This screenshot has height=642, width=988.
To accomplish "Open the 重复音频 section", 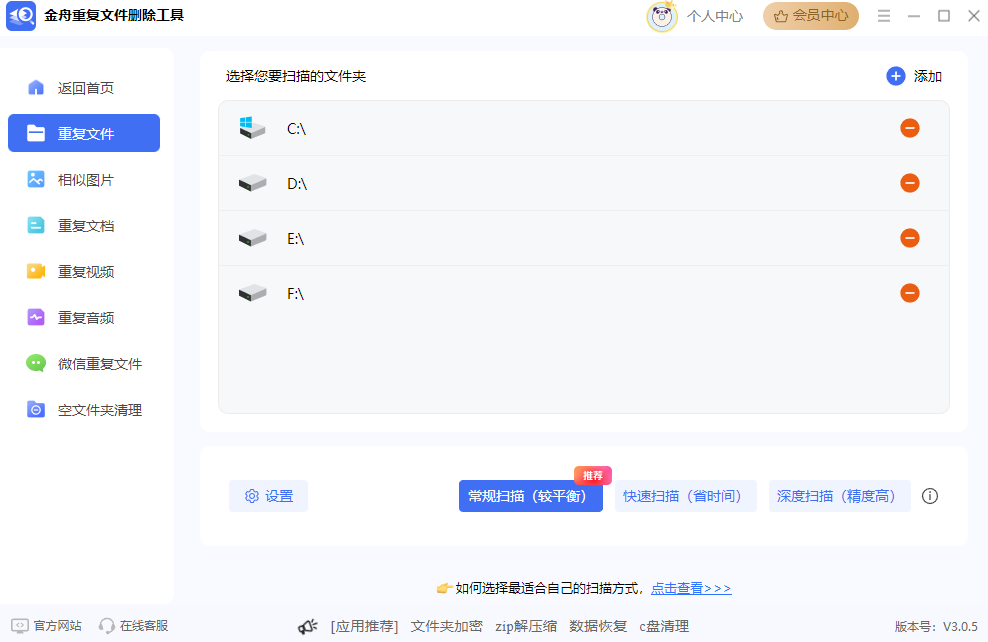I will click(84, 318).
